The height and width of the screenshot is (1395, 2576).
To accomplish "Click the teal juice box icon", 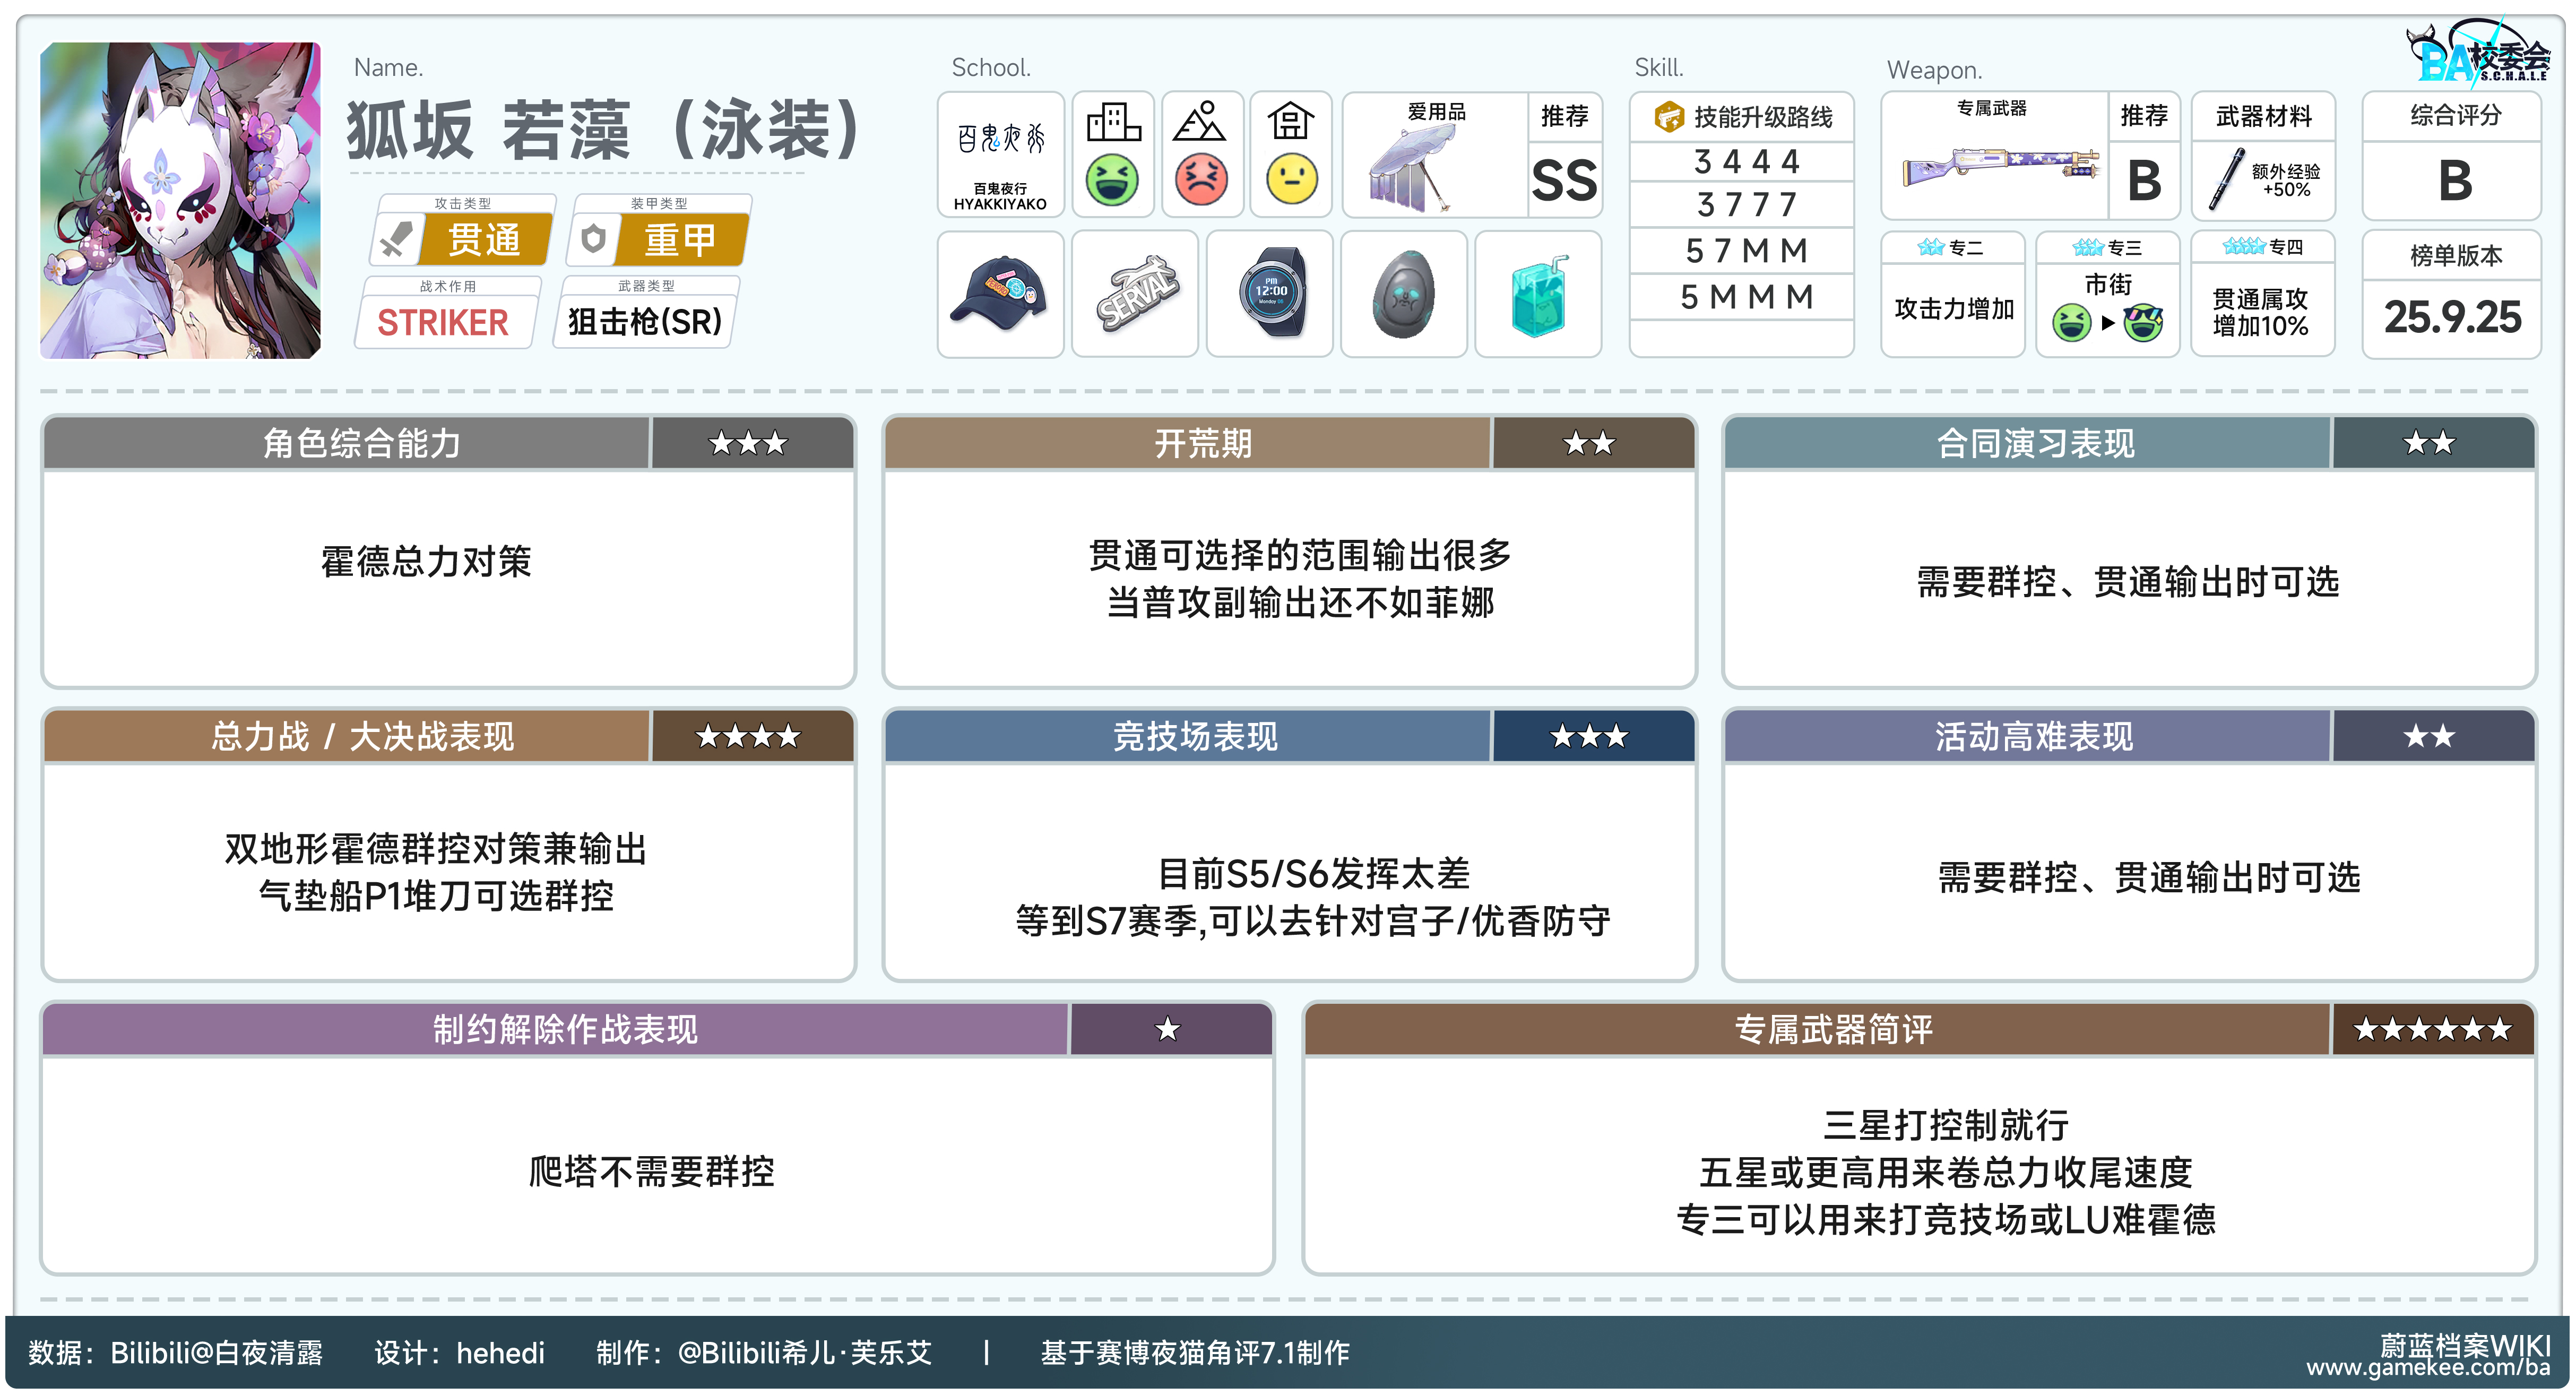I will (x=1538, y=295).
